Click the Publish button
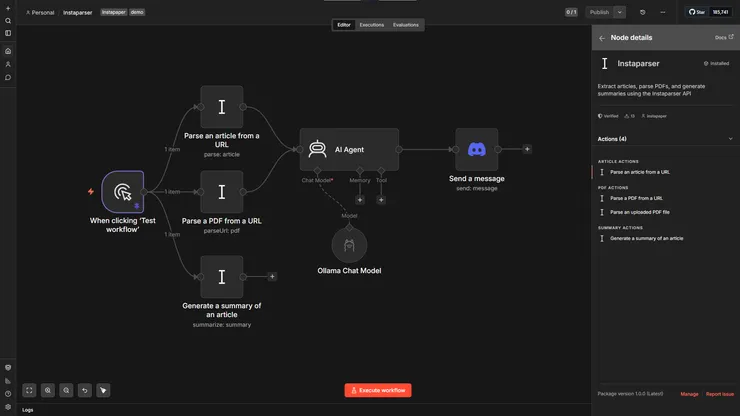This screenshot has height=416, width=740. click(599, 12)
